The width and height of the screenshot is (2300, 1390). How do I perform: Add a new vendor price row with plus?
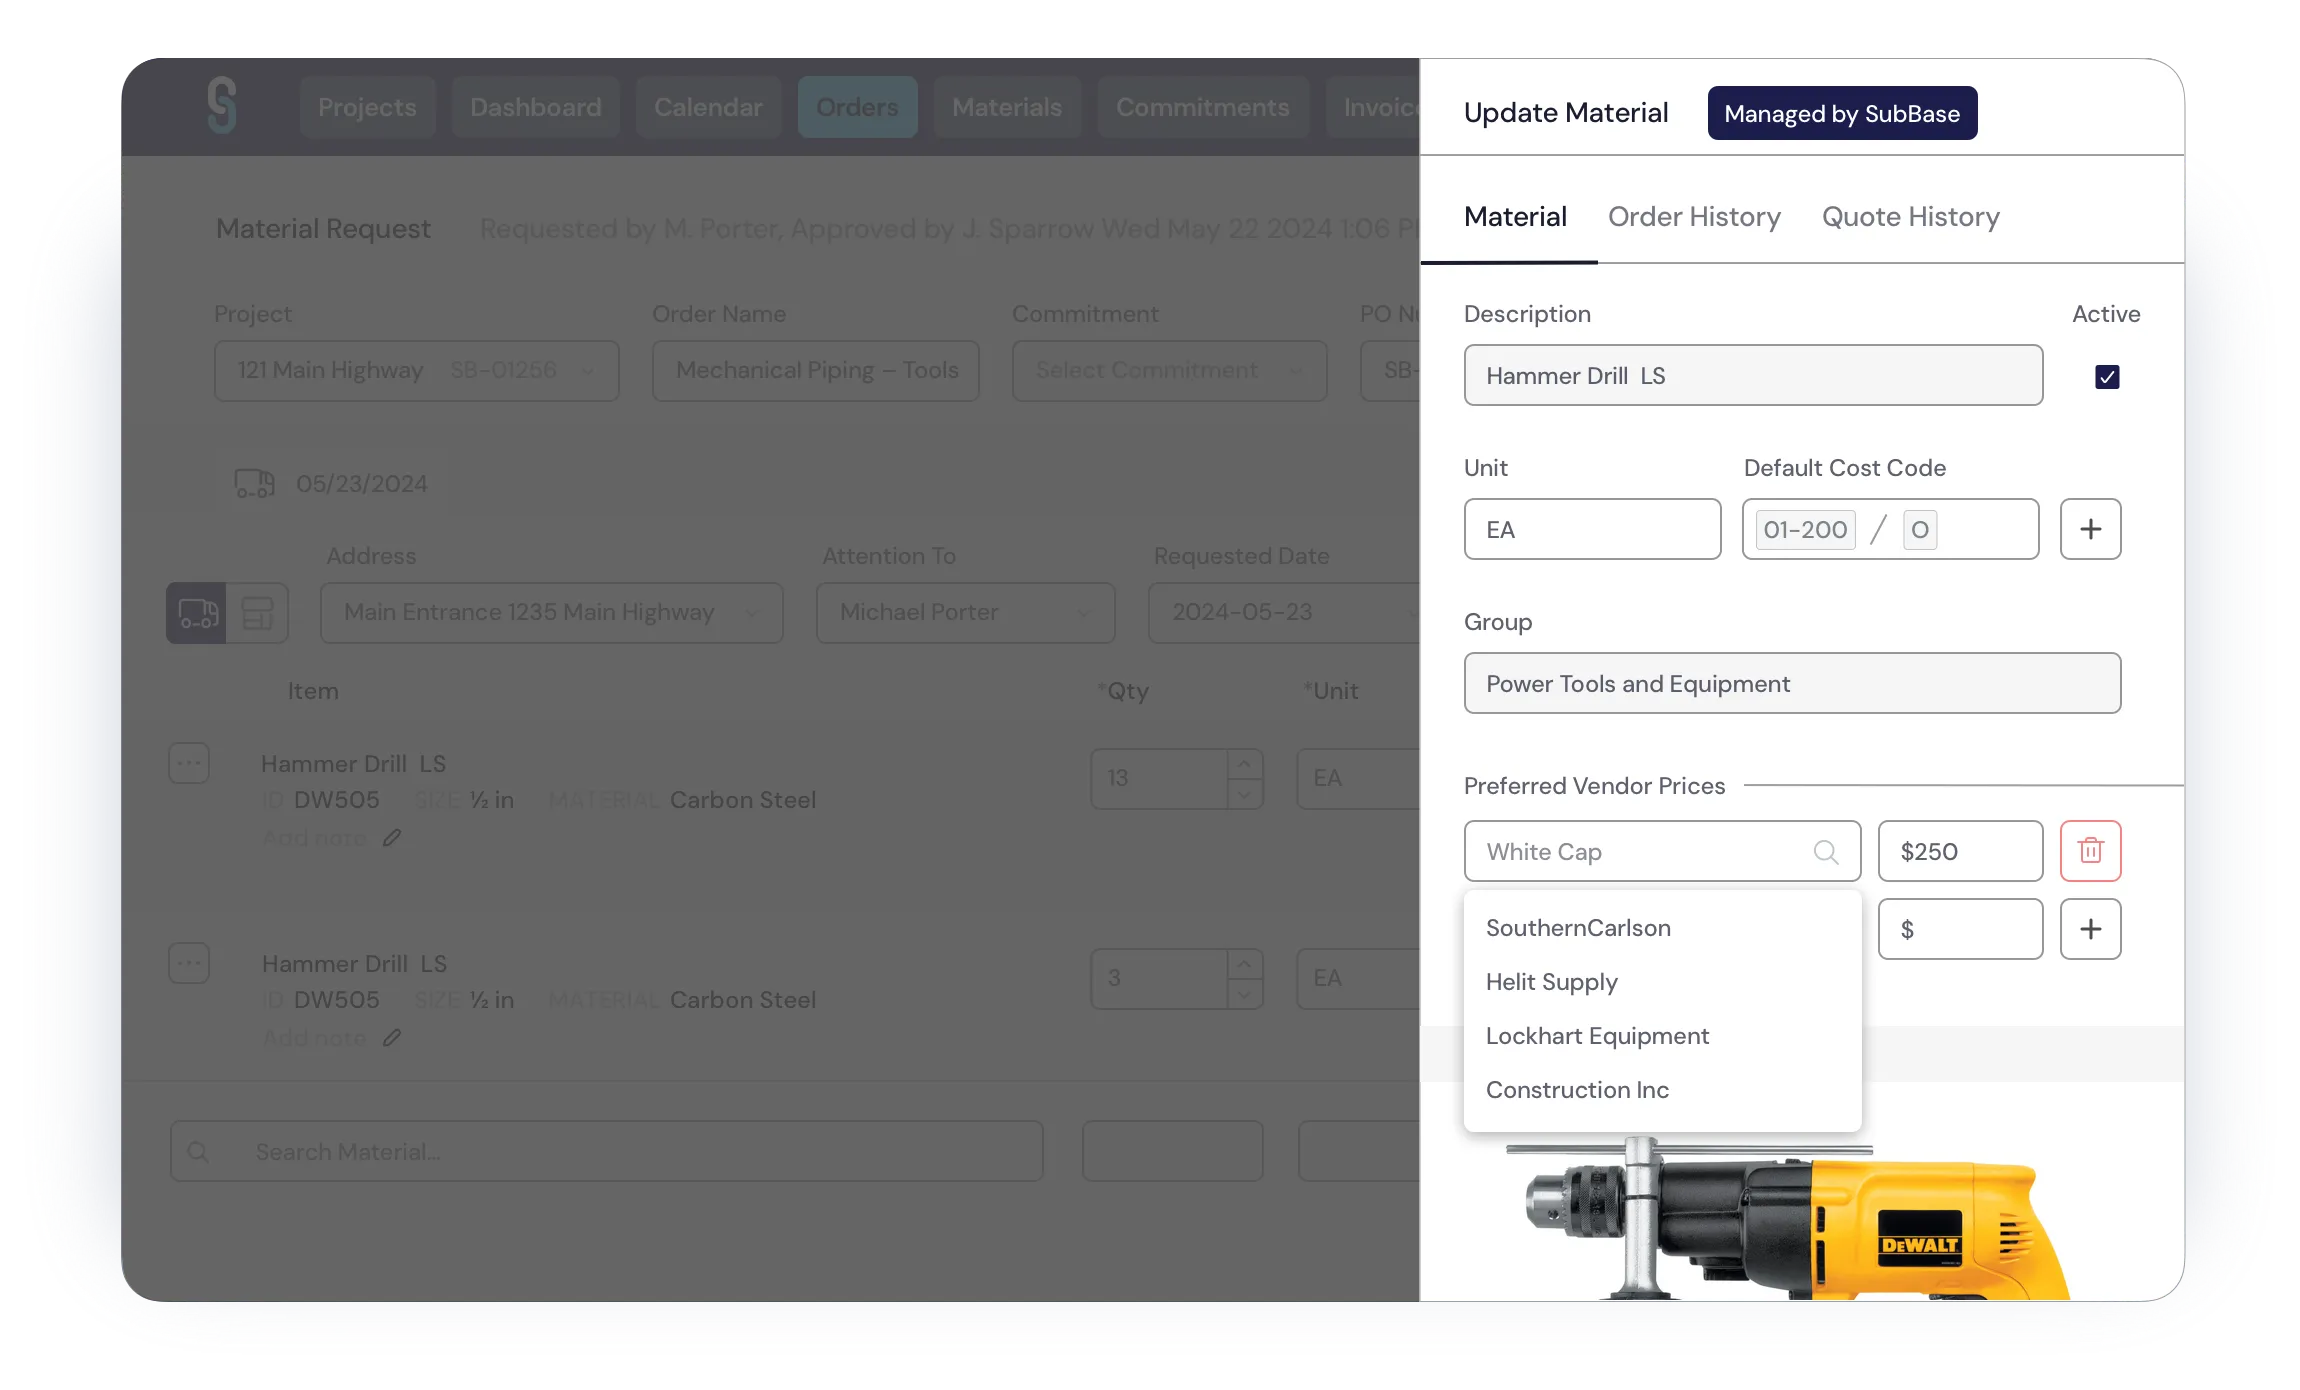pyautogui.click(x=2090, y=929)
